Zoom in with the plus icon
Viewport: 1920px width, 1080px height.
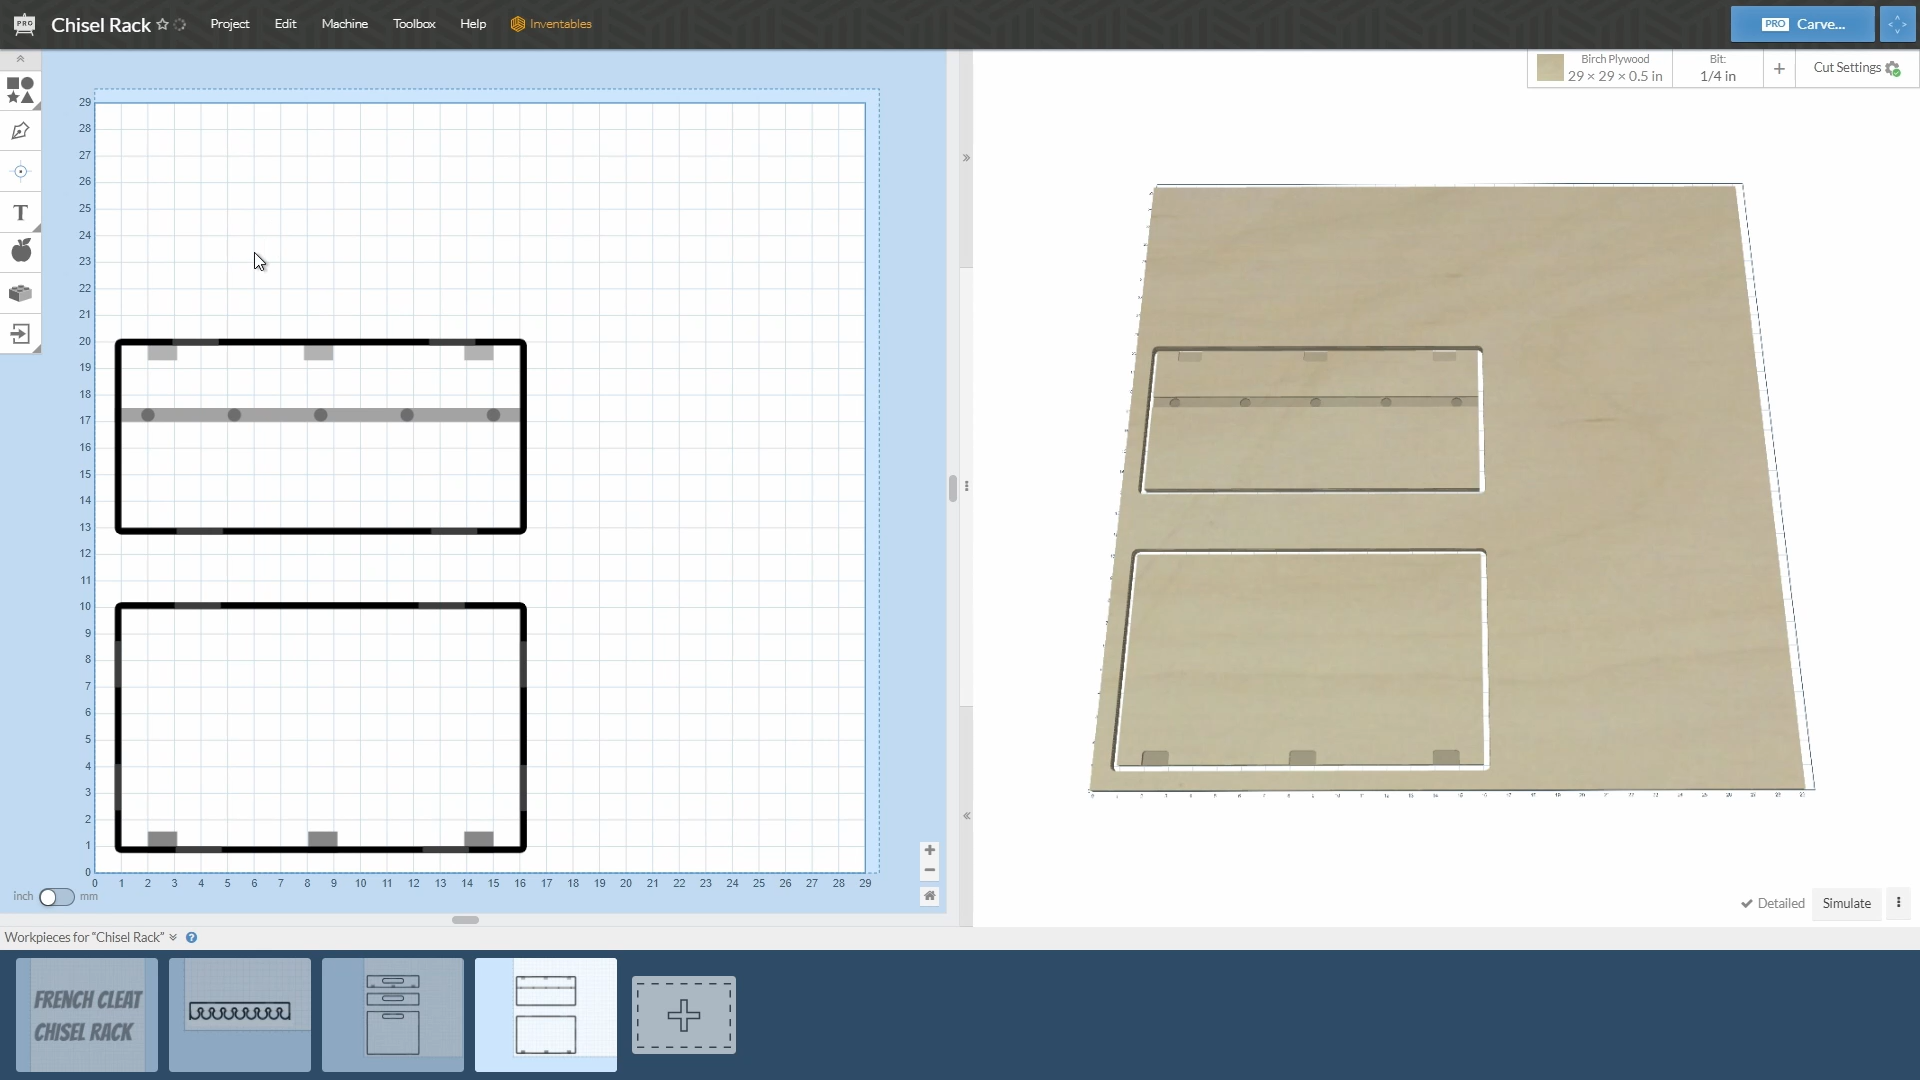coord(929,850)
